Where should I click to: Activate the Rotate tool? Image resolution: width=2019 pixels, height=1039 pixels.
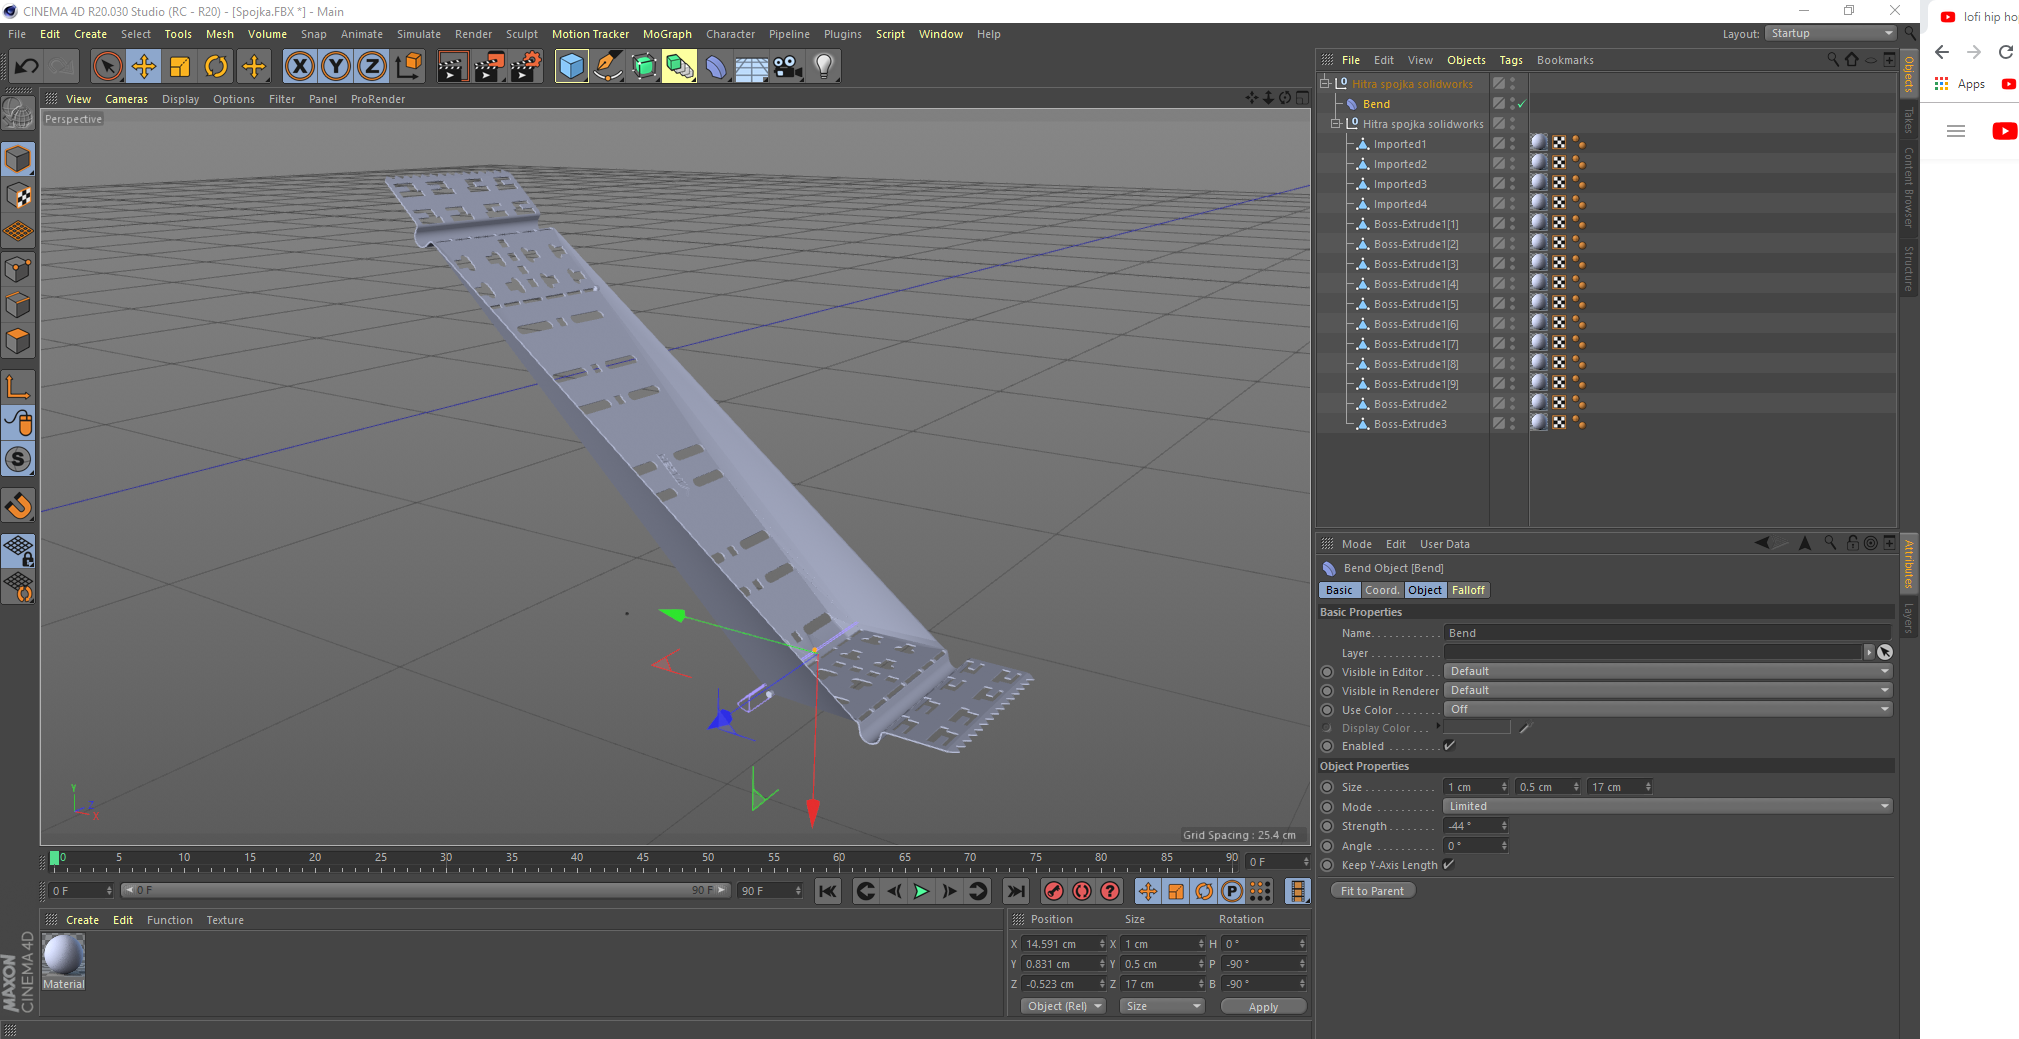coord(217,66)
